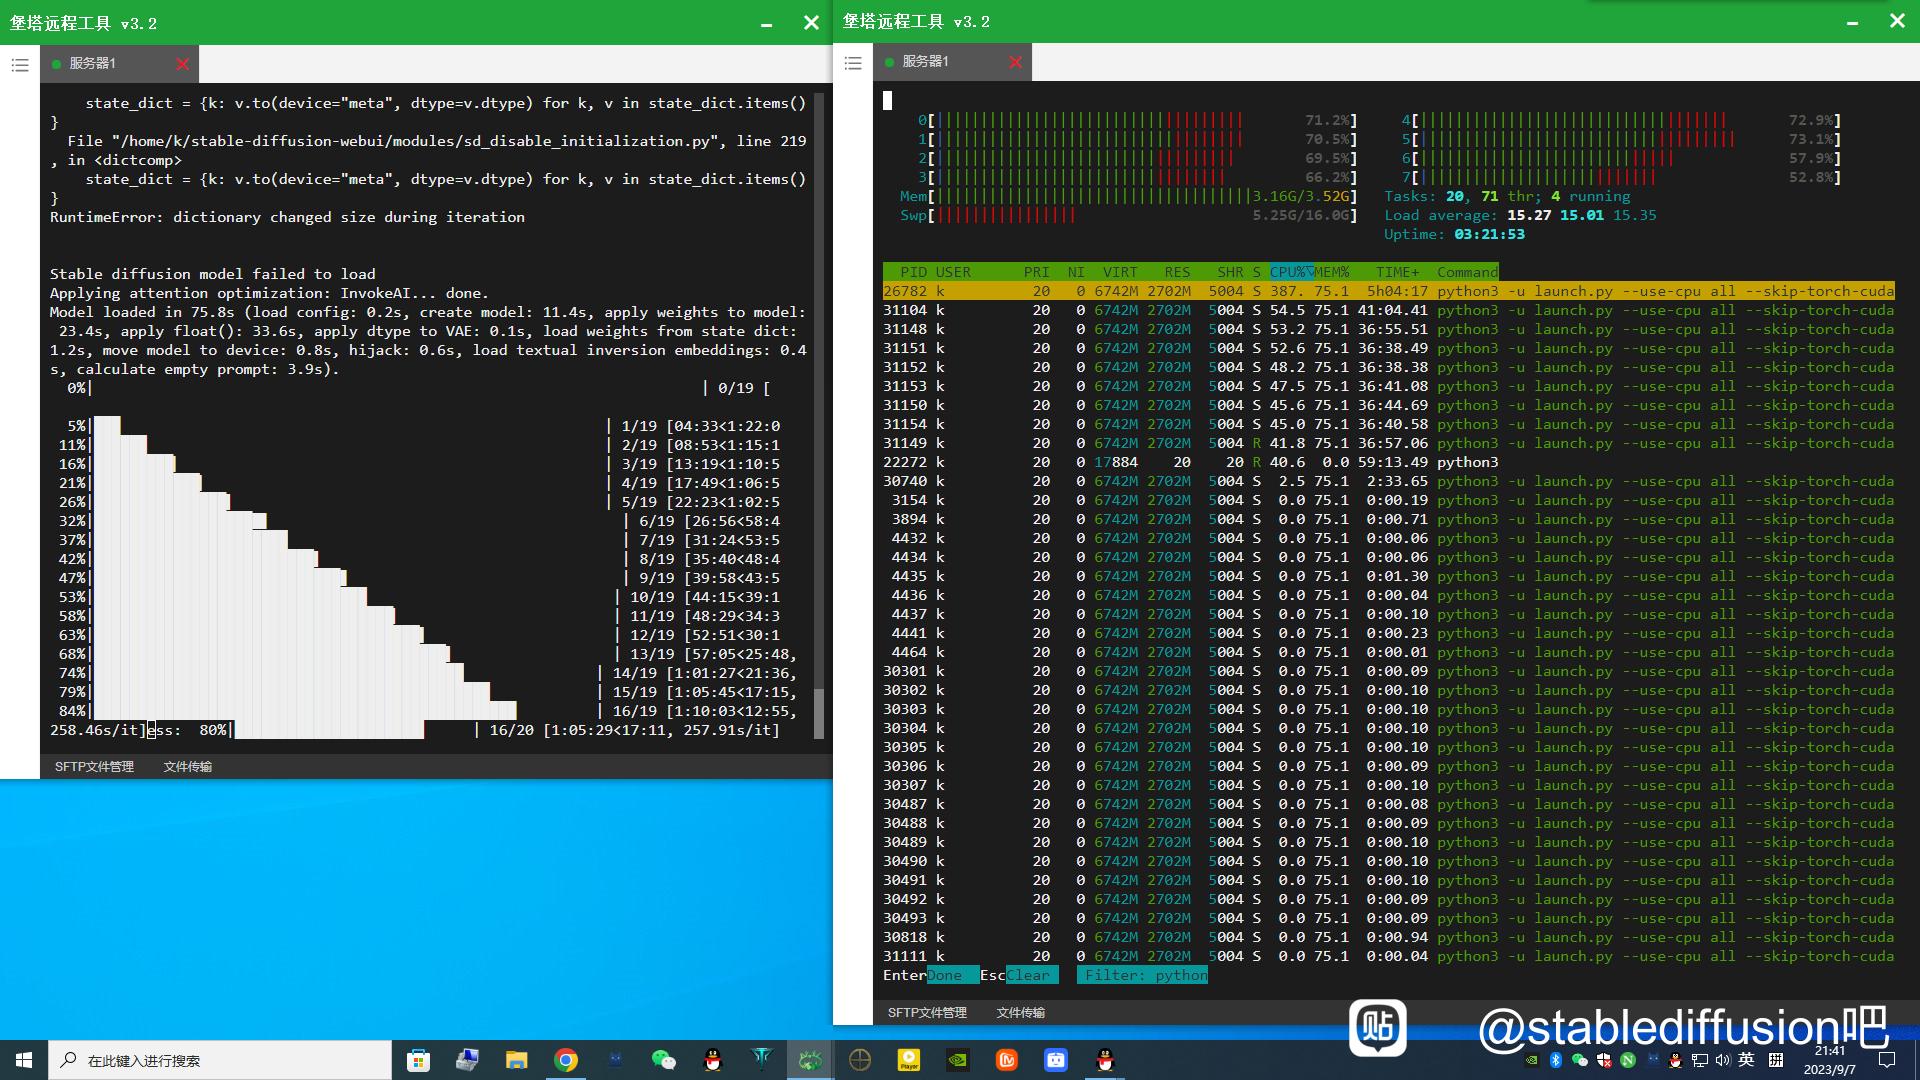Click the volume speaker icon in the tray
The height and width of the screenshot is (1080, 1920).
click(1722, 1060)
